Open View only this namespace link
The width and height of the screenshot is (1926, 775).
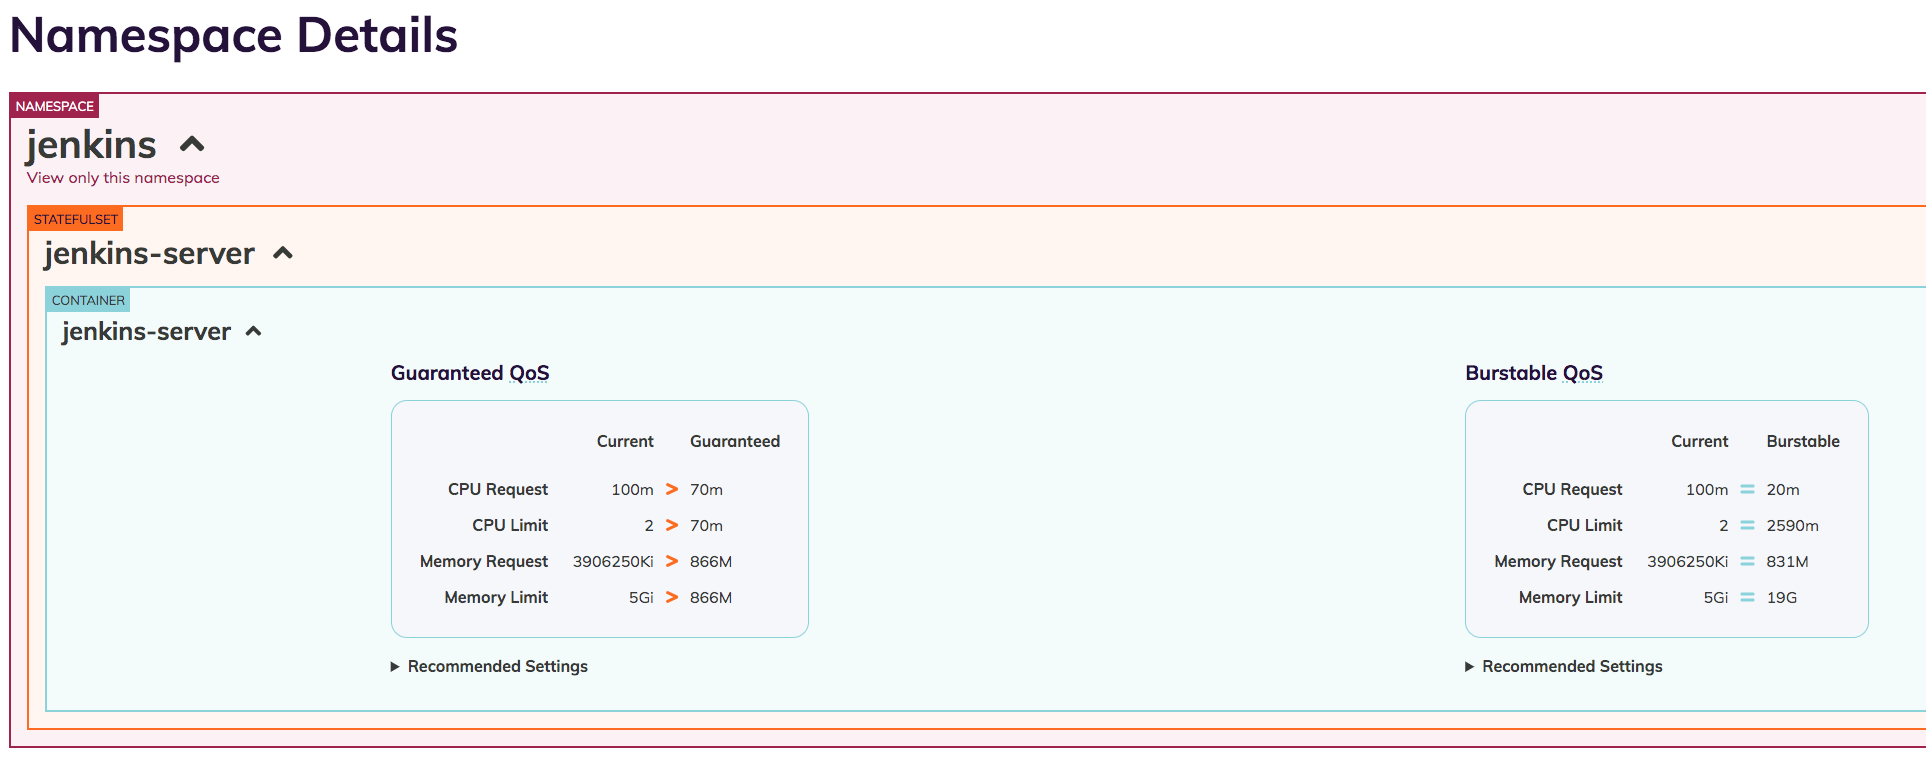(123, 178)
